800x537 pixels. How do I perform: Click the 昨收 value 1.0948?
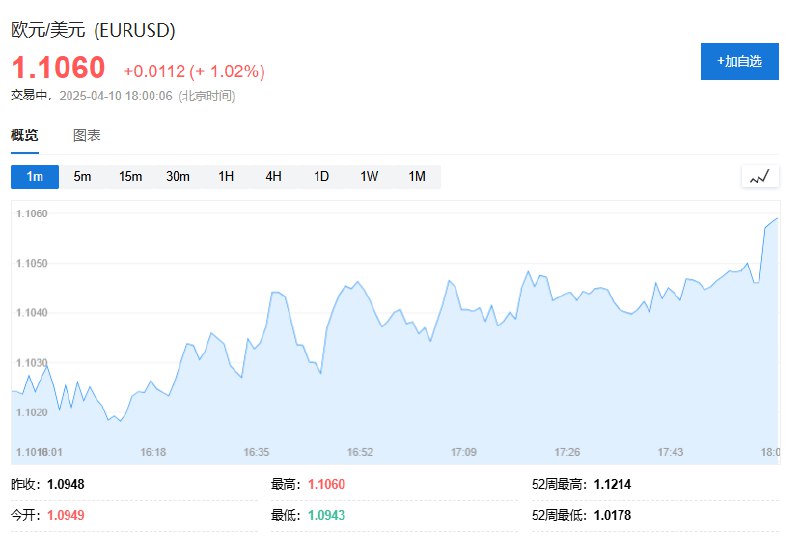tap(66, 484)
